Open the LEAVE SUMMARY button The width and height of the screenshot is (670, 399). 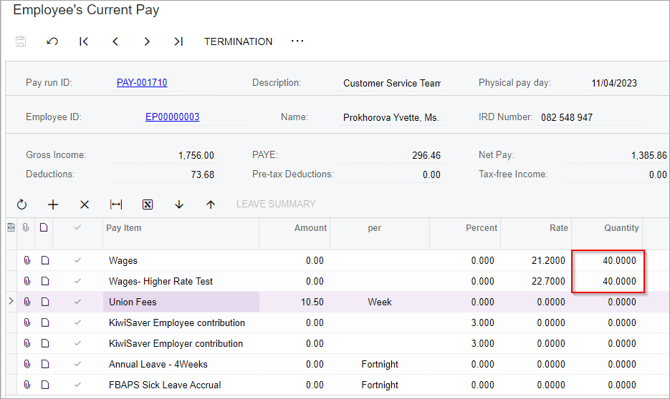276,204
